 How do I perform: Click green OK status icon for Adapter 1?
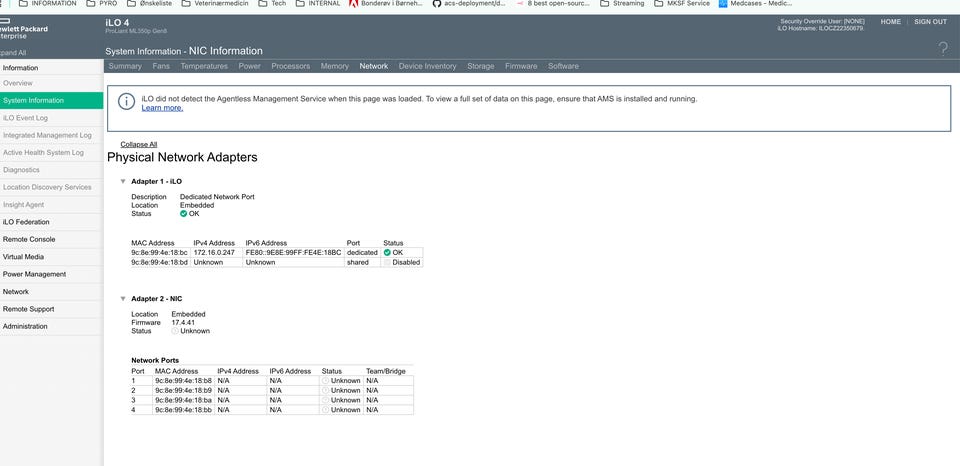184,214
